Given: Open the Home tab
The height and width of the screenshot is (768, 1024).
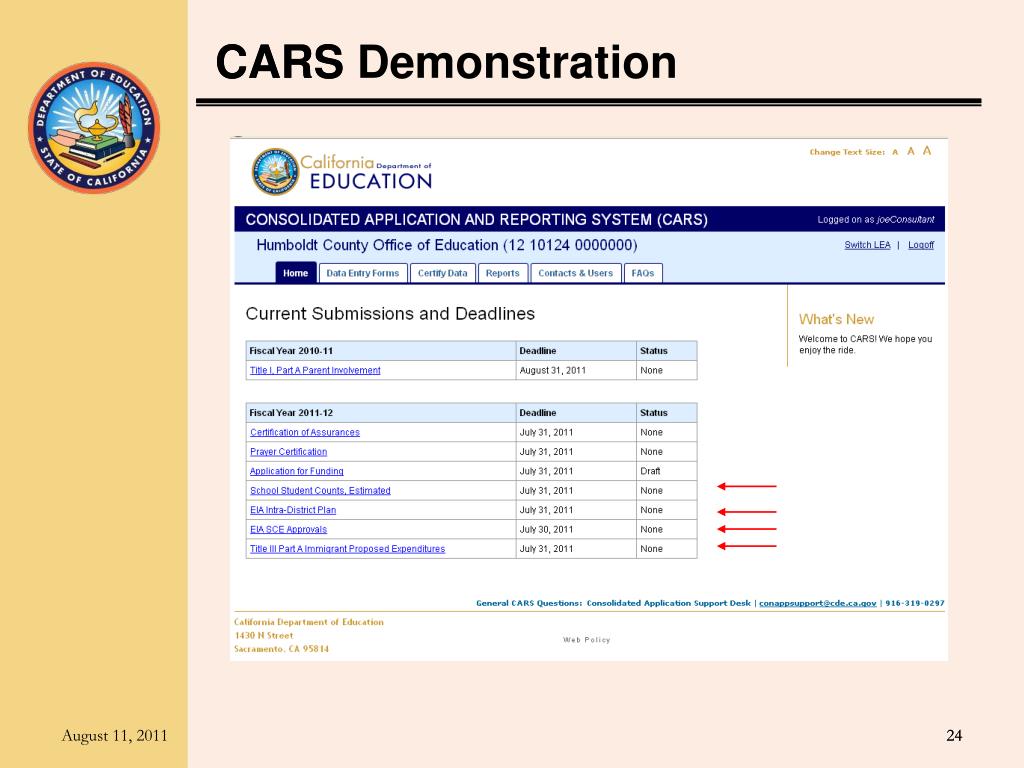Looking at the screenshot, I should pyautogui.click(x=296, y=273).
